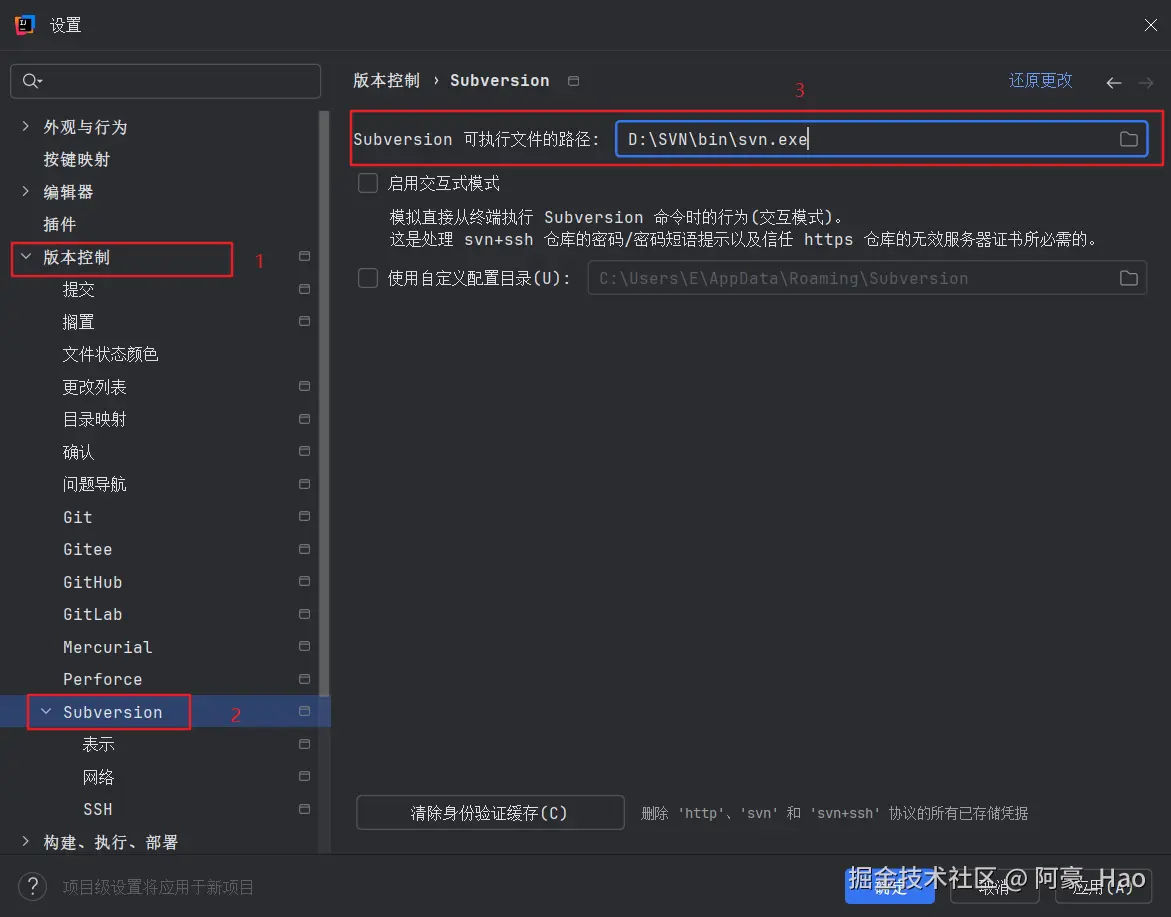This screenshot has width=1171, height=917.
Task: Click project-level icon on 提交 row
Action: (304, 289)
